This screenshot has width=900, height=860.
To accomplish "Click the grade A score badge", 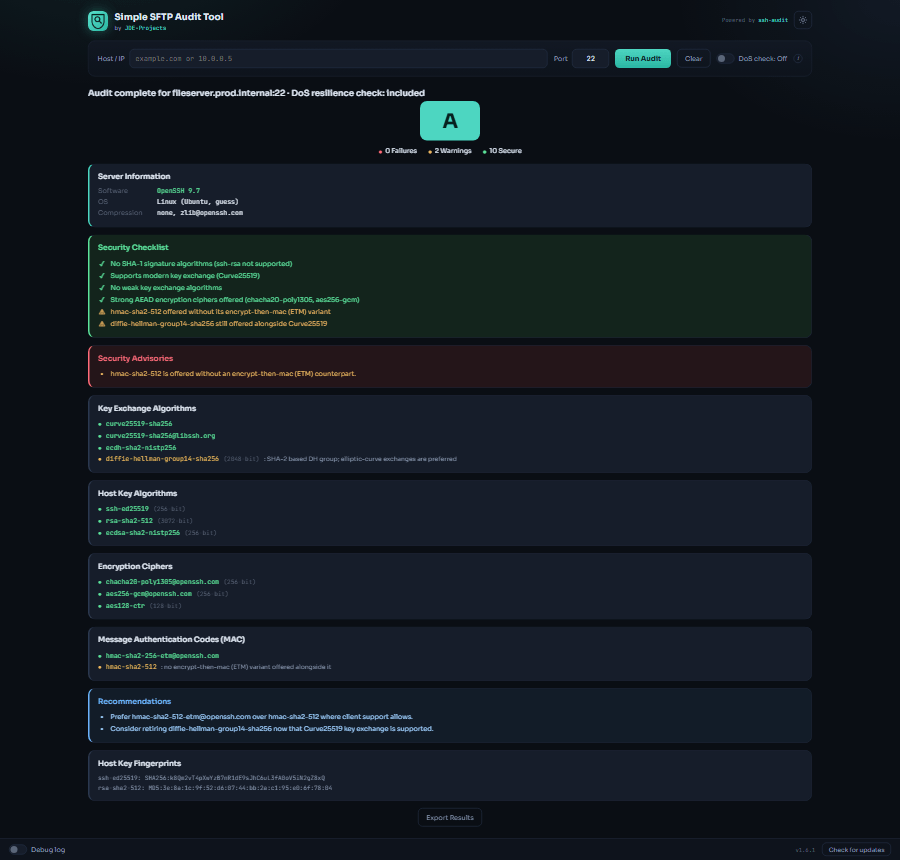I will (x=449, y=121).
